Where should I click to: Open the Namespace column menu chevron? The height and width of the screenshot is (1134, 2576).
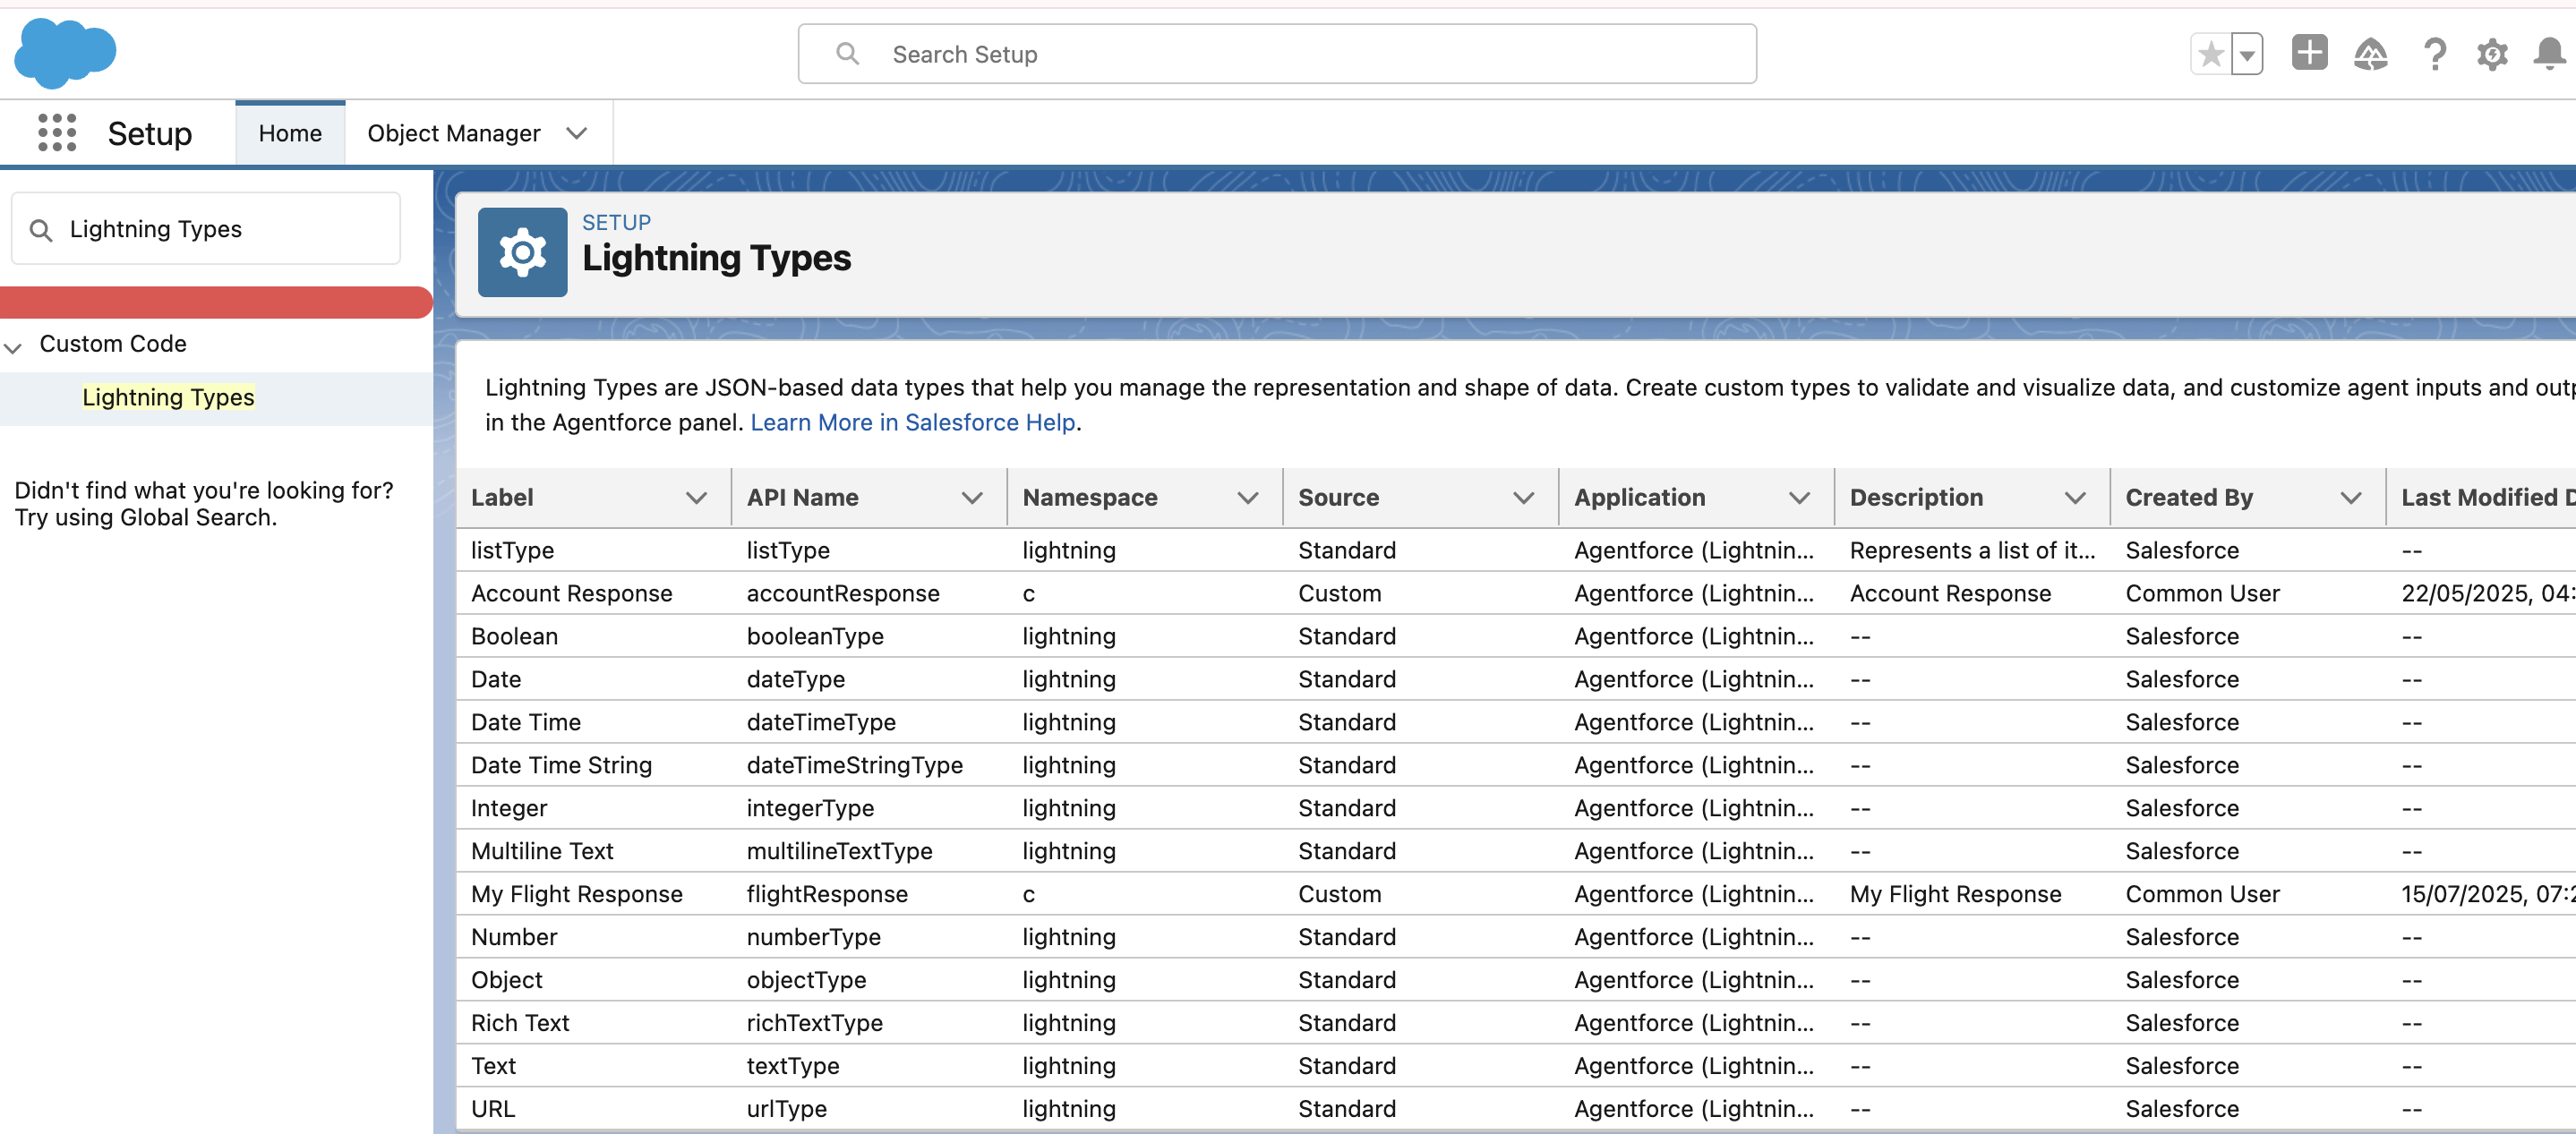point(1248,498)
